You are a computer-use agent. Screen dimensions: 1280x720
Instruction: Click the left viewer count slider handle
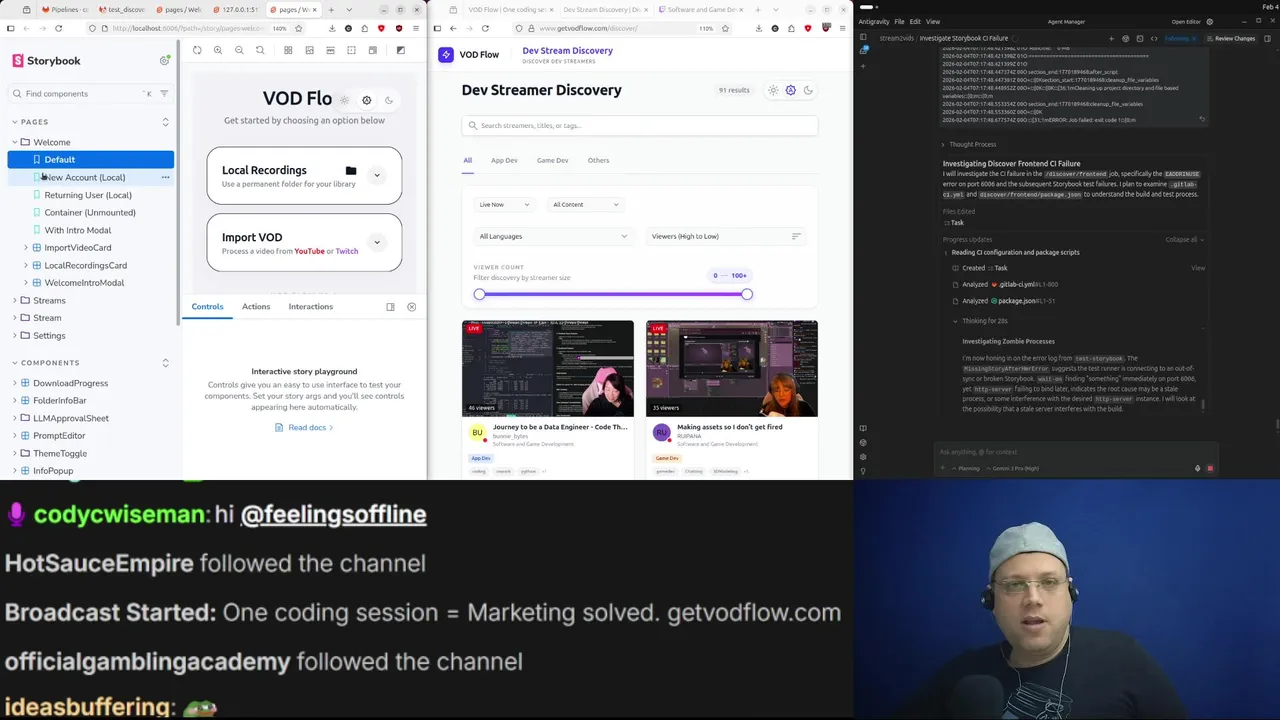(479, 294)
